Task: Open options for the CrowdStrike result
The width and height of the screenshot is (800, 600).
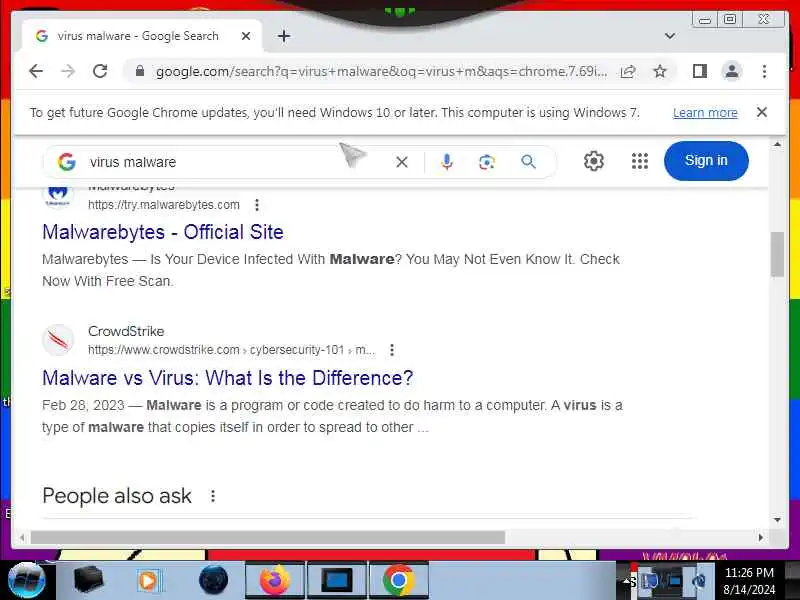Action: pos(392,350)
